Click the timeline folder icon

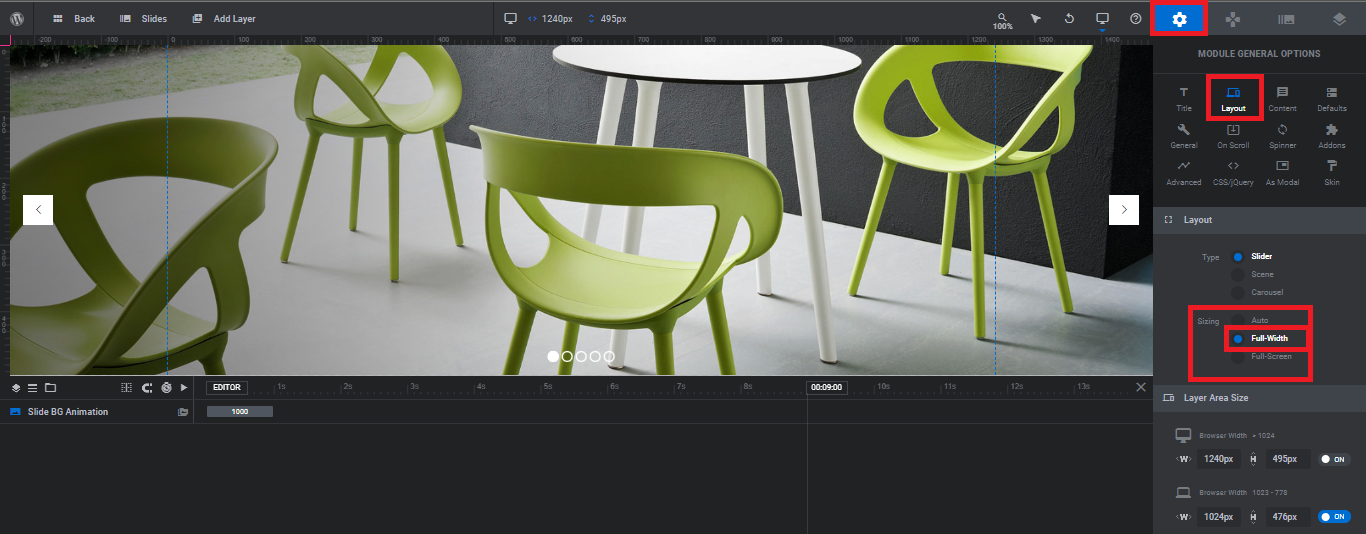point(50,387)
